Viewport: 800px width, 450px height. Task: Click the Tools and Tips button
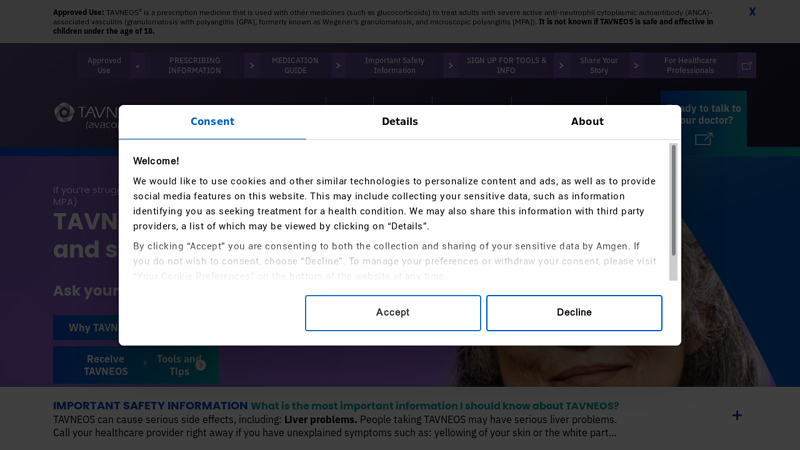pyautogui.click(x=179, y=365)
